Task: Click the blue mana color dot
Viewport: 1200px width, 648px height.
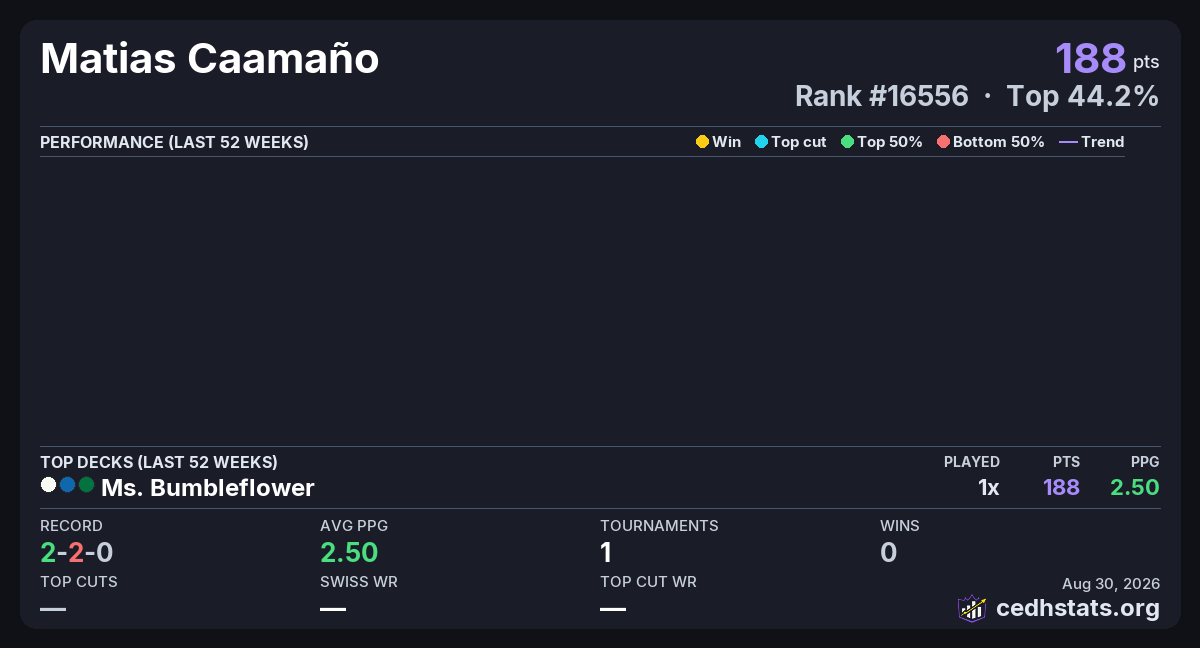Action: tap(67, 485)
